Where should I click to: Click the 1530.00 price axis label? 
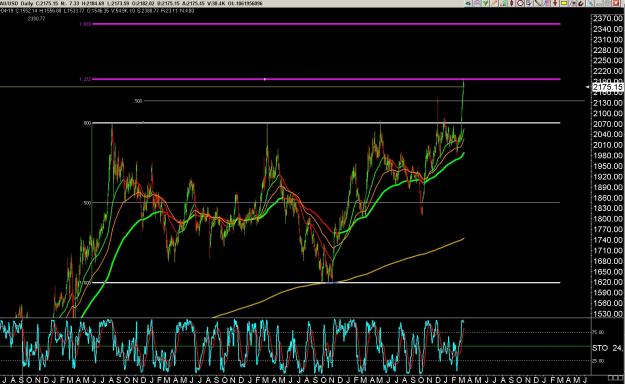[607, 313]
